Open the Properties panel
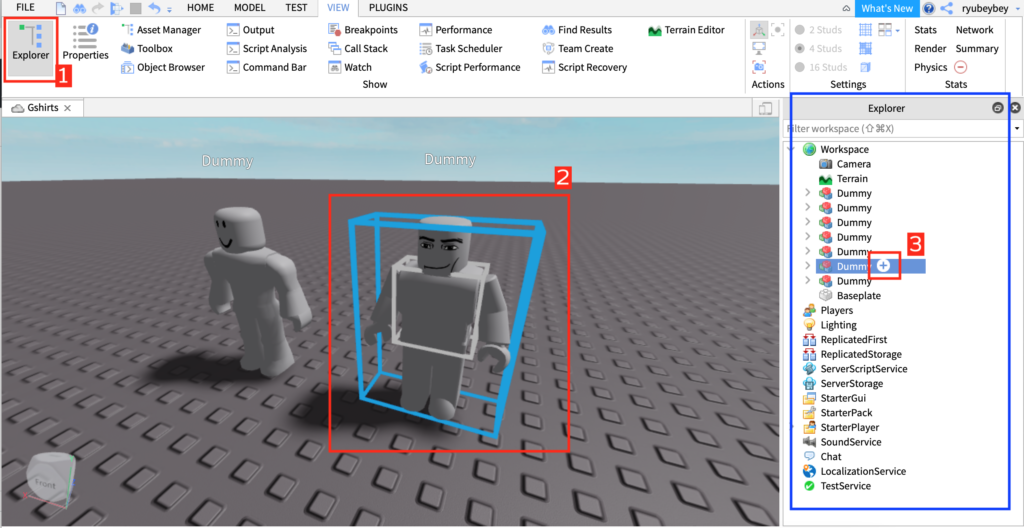 [x=86, y=43]
